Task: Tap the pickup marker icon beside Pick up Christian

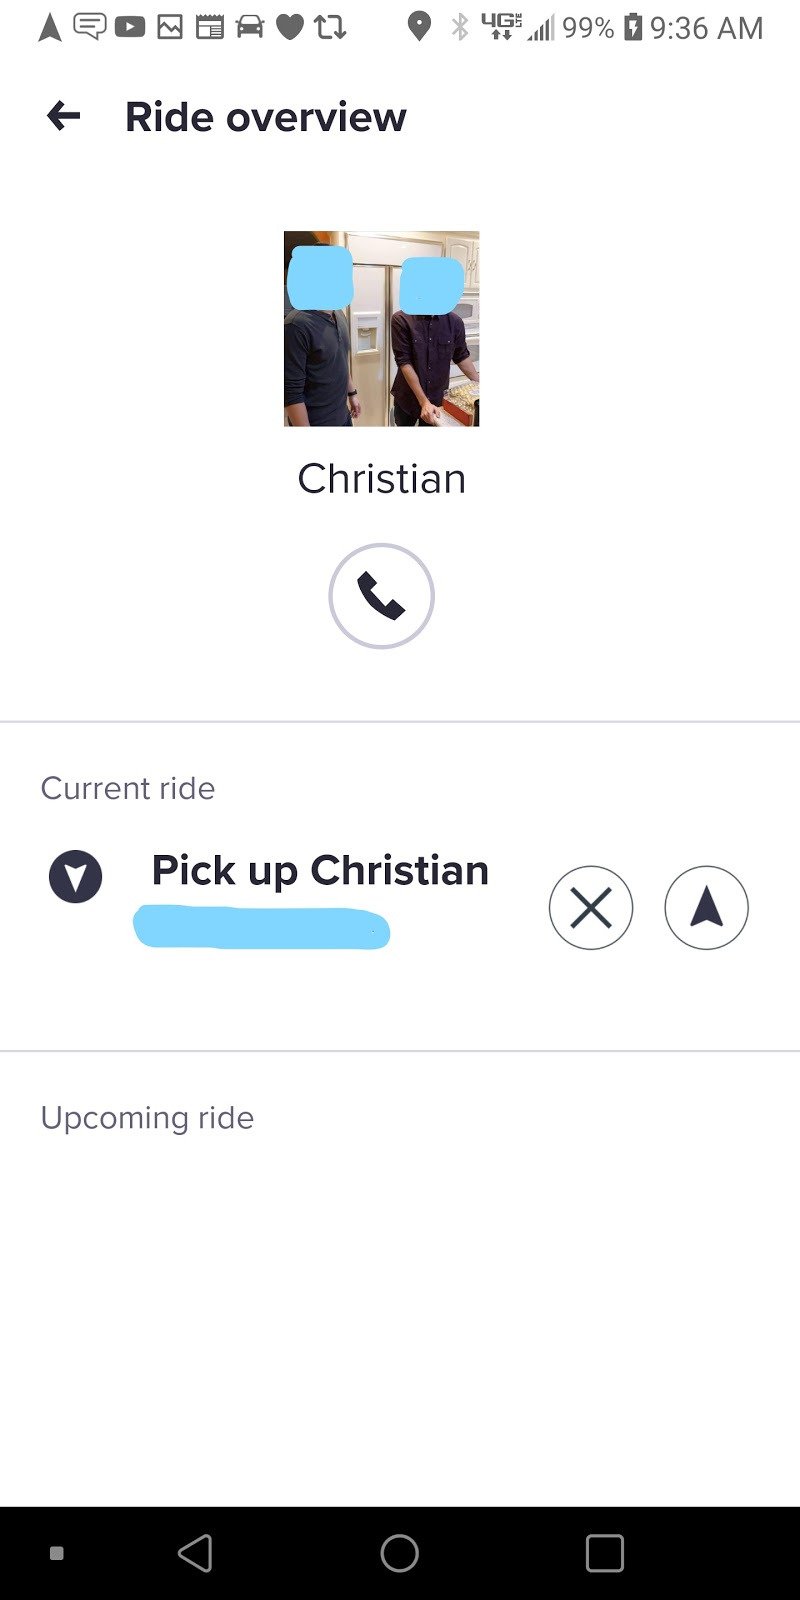Action: click(x=76, y=877)
